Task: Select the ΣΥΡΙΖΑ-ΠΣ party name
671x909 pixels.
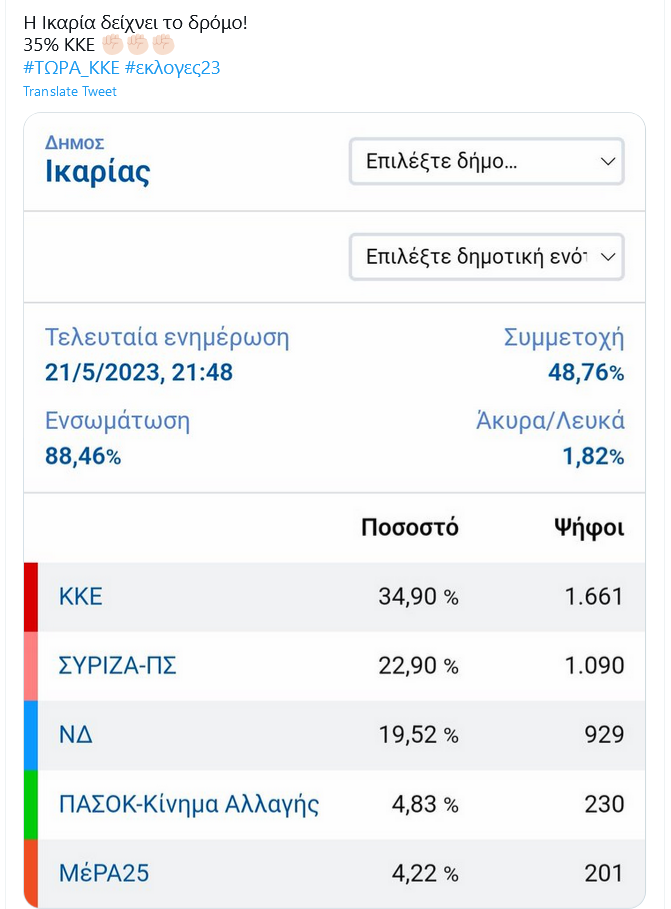Action: 118,666
